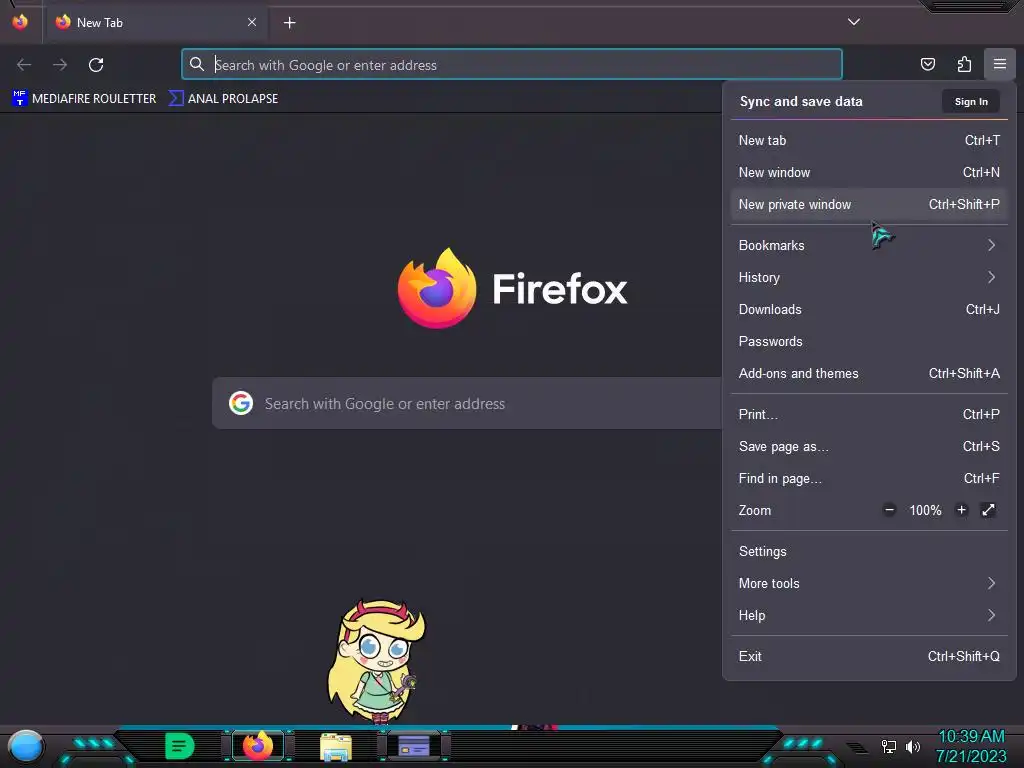Viewport: 1024px width, 768px height.
Task: Reset zoom by clicking 100%
Action: (925, 511)
